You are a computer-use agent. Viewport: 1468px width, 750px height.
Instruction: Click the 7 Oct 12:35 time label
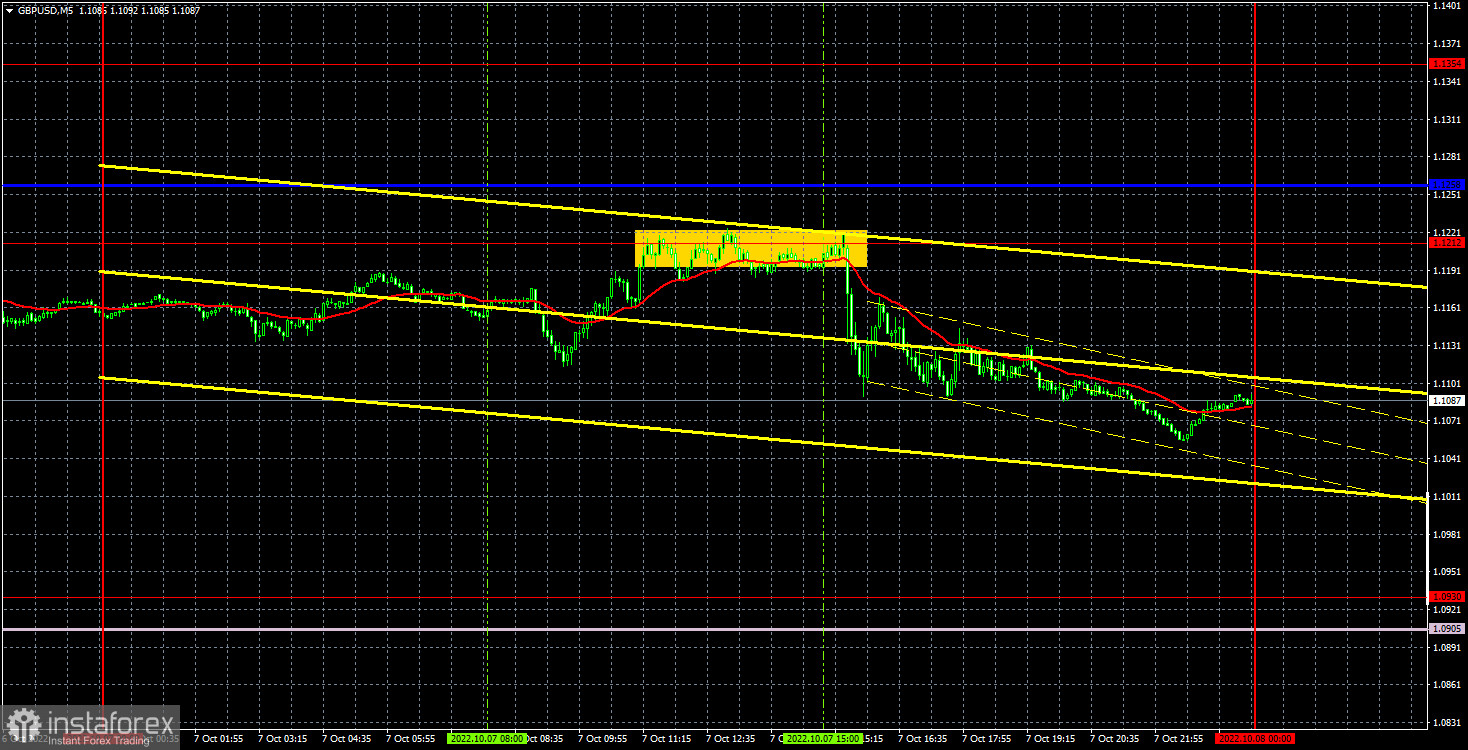pos(731,739)
